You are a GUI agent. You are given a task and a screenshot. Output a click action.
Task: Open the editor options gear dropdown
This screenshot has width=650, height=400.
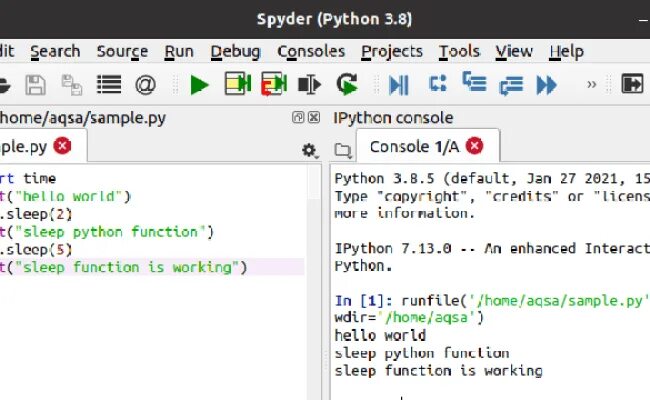pos(309,150)
